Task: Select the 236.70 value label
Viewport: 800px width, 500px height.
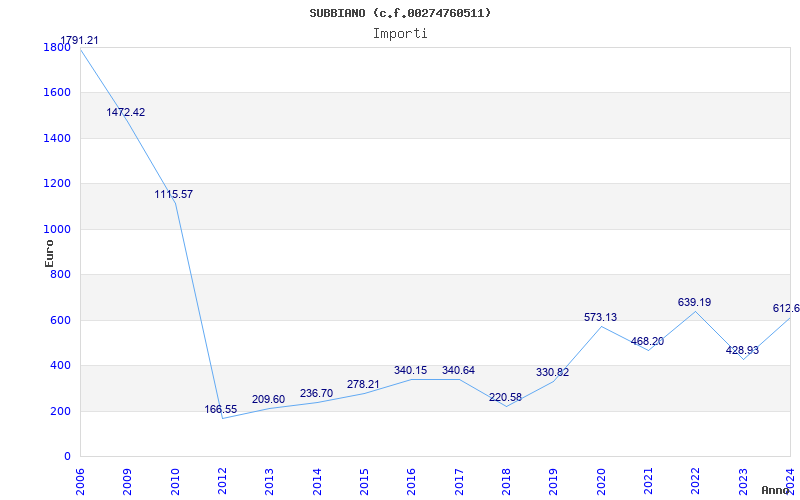Action: click(x=316, y=393)
